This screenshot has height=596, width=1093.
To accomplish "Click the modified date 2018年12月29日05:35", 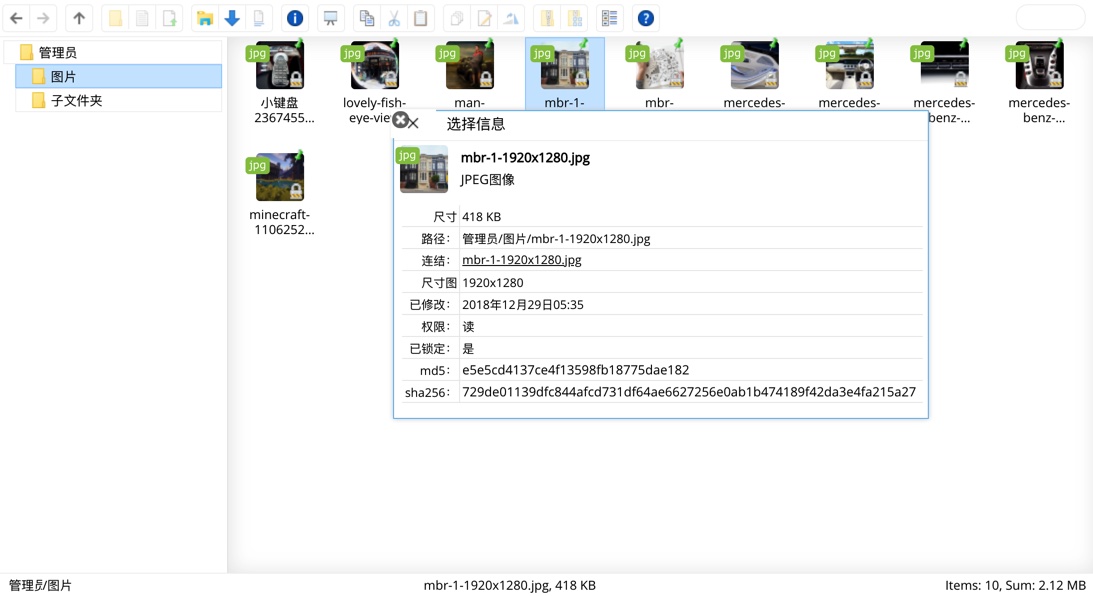I will tap(523, 305).
